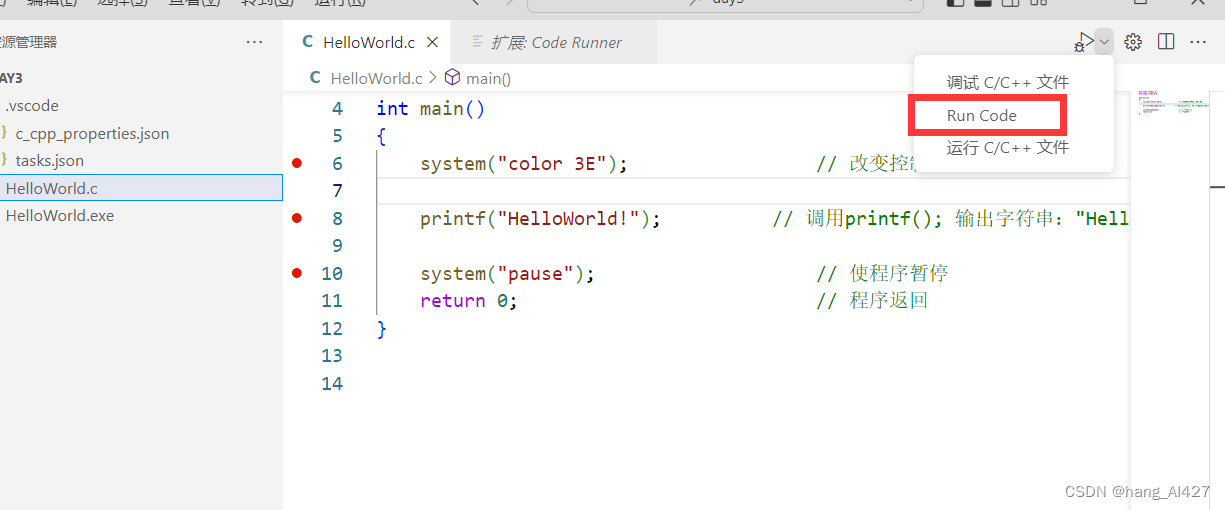
Task: Close the HelloWorld.c tab
Action: [433, 42]
